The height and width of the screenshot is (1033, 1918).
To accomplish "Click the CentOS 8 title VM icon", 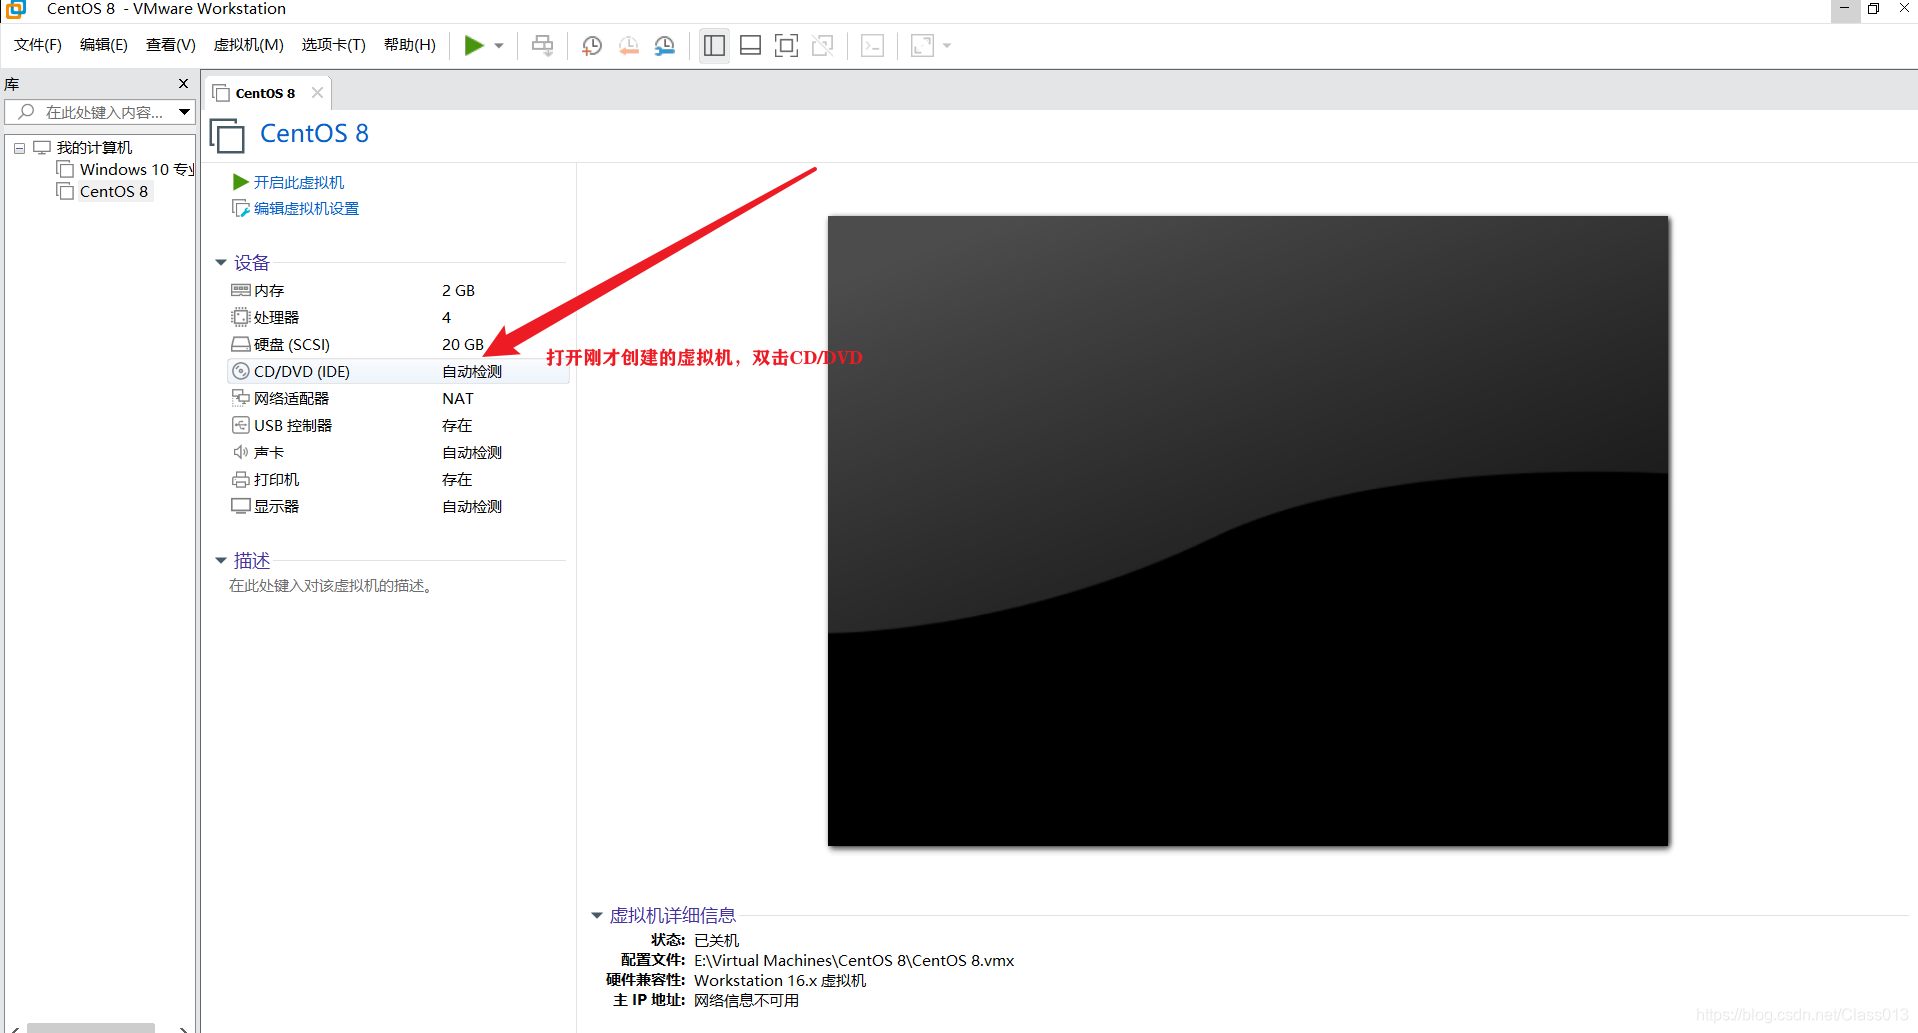I will pyautogui.click(x=227, y=135).
